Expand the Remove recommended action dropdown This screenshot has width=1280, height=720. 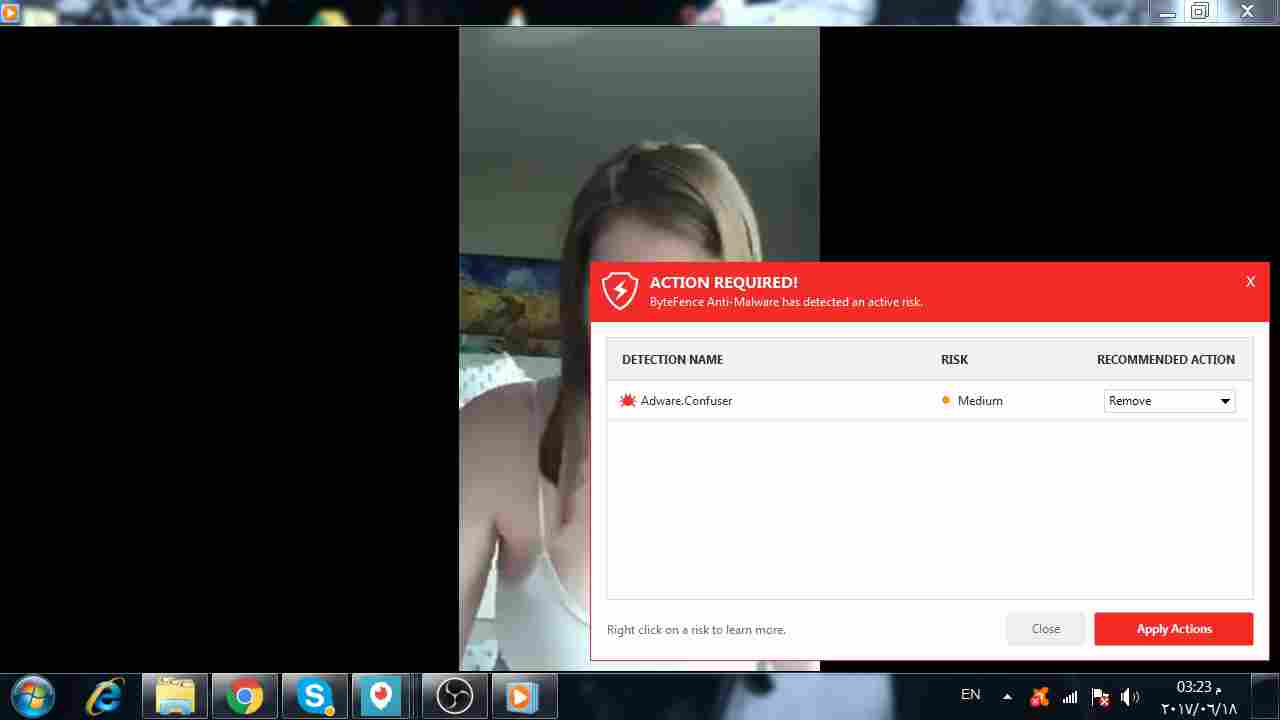click(x=1224, y=401)
